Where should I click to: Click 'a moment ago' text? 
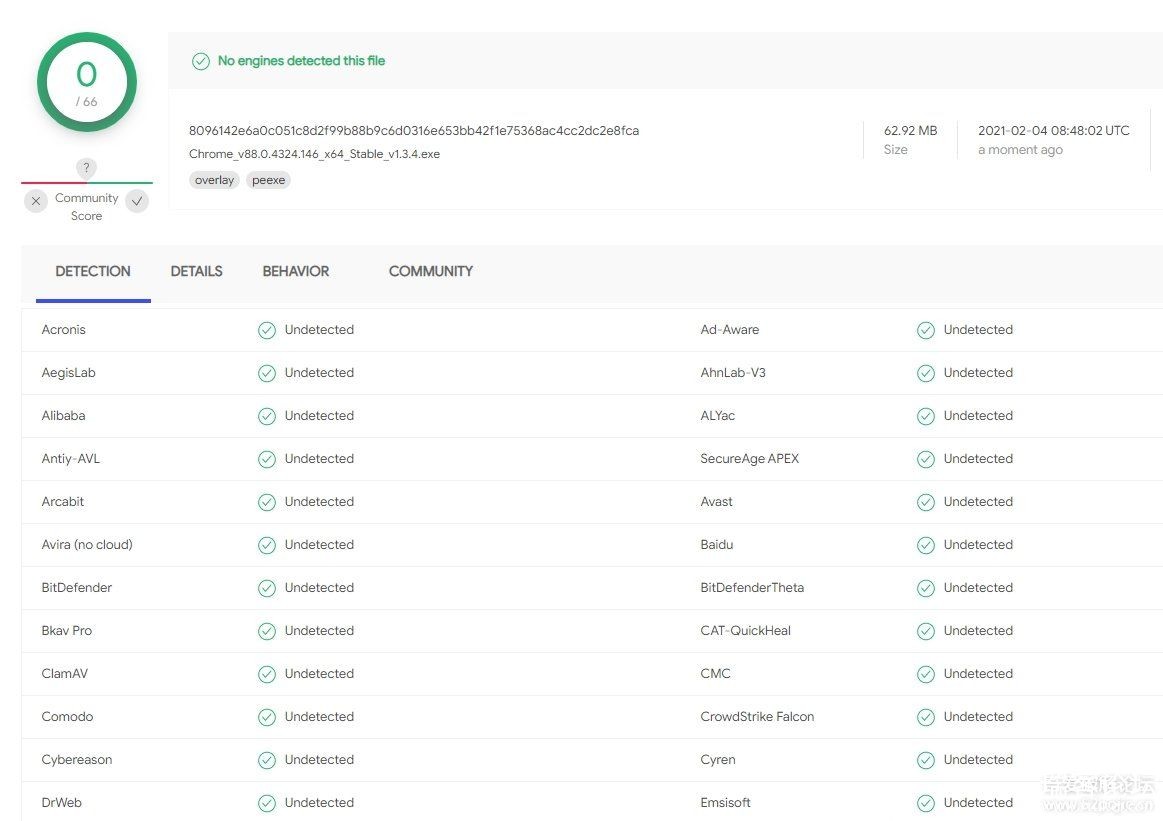point(1020,150)
